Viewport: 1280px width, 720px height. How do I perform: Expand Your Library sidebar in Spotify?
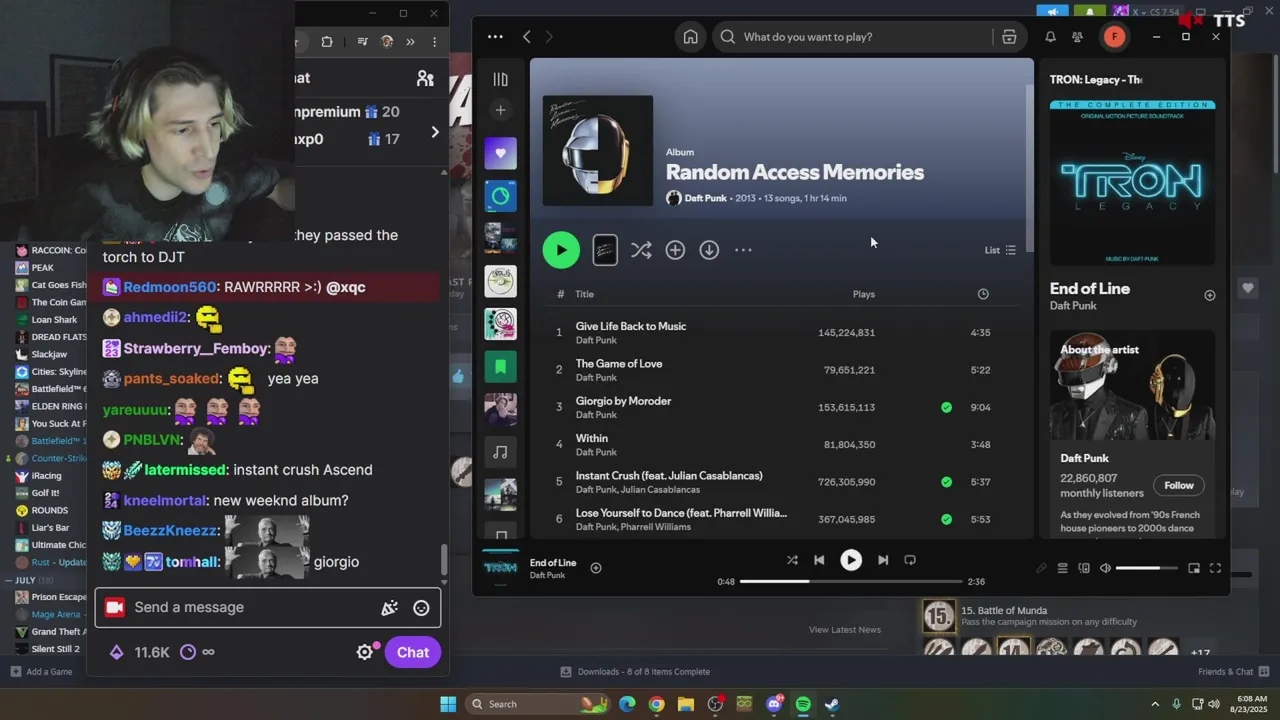click(x=500, y=79)
